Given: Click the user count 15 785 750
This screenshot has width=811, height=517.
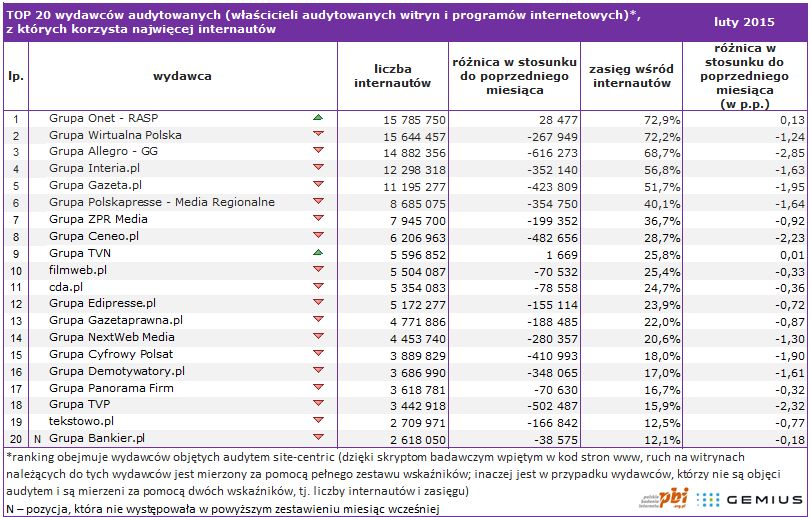Looking at the screenshot, I should click(414, 120).
